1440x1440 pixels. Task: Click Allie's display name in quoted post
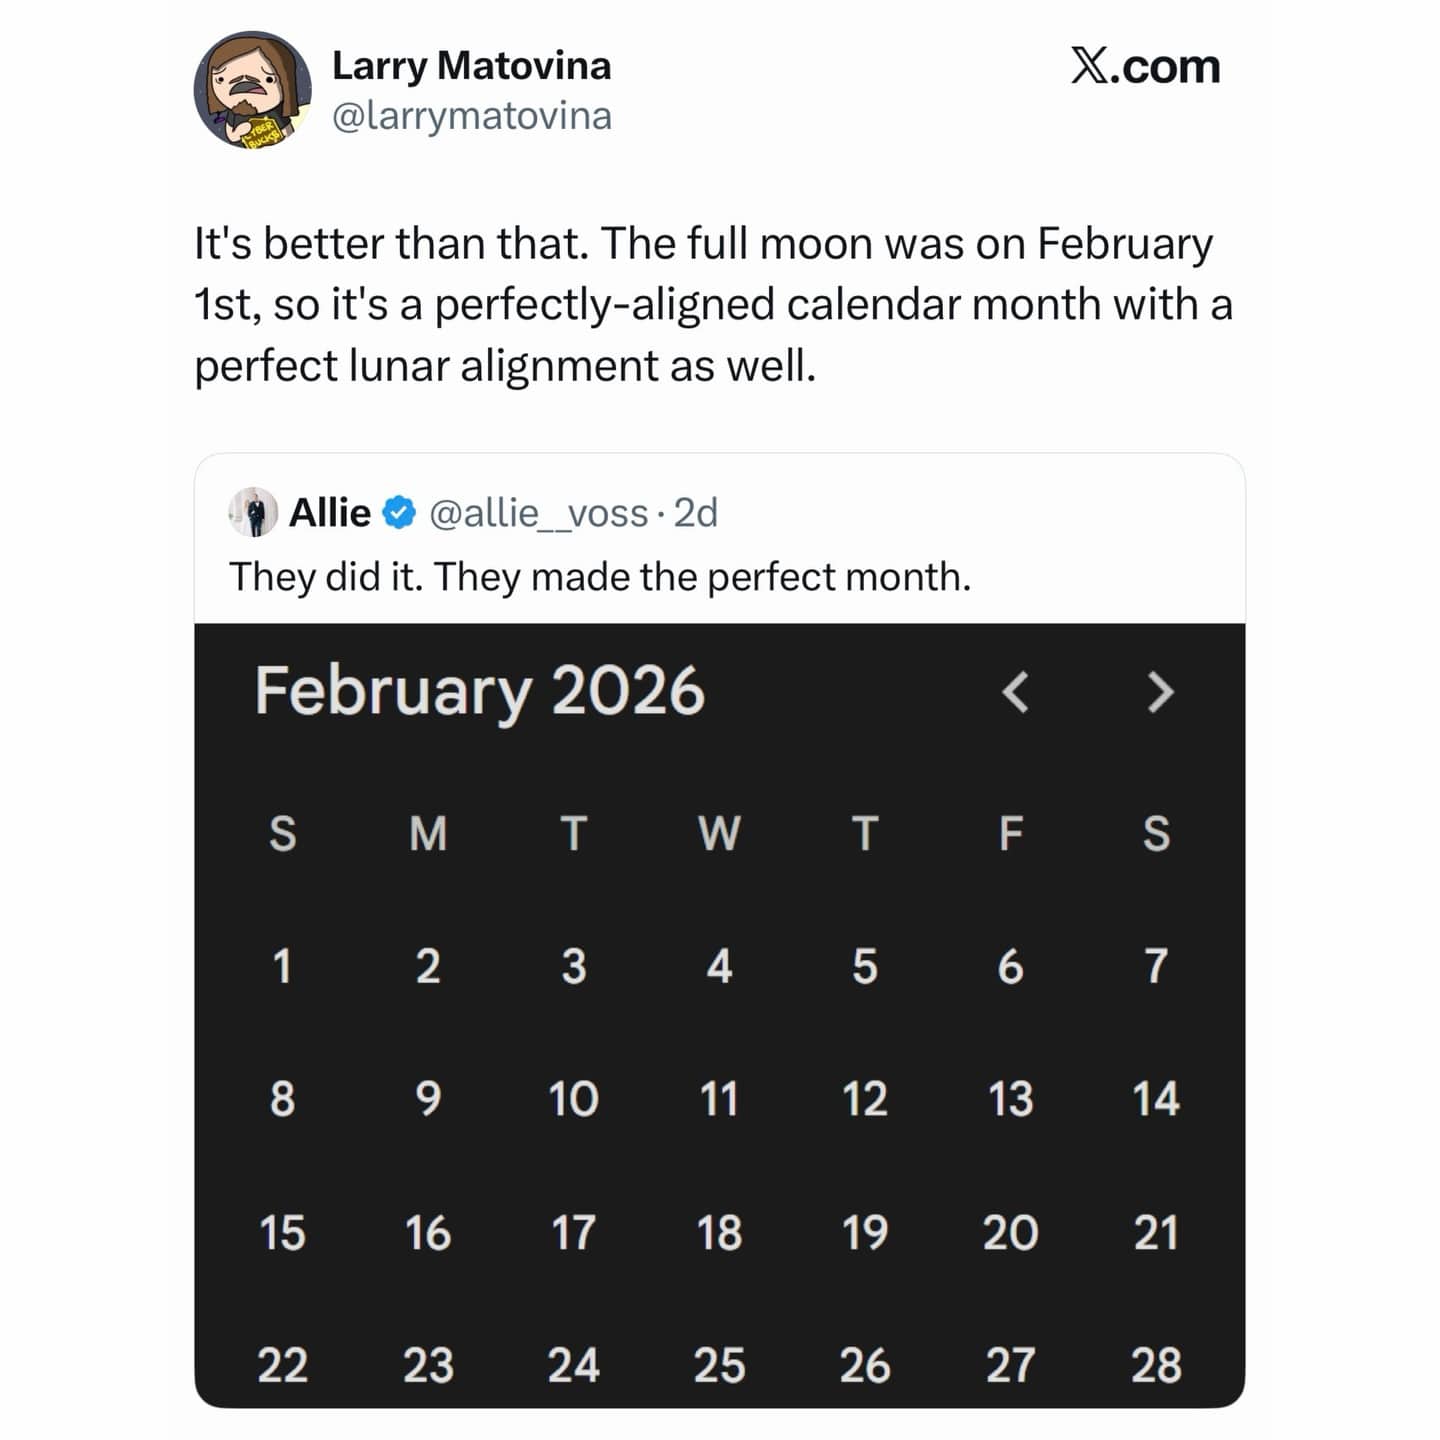(x=329, y=513)
